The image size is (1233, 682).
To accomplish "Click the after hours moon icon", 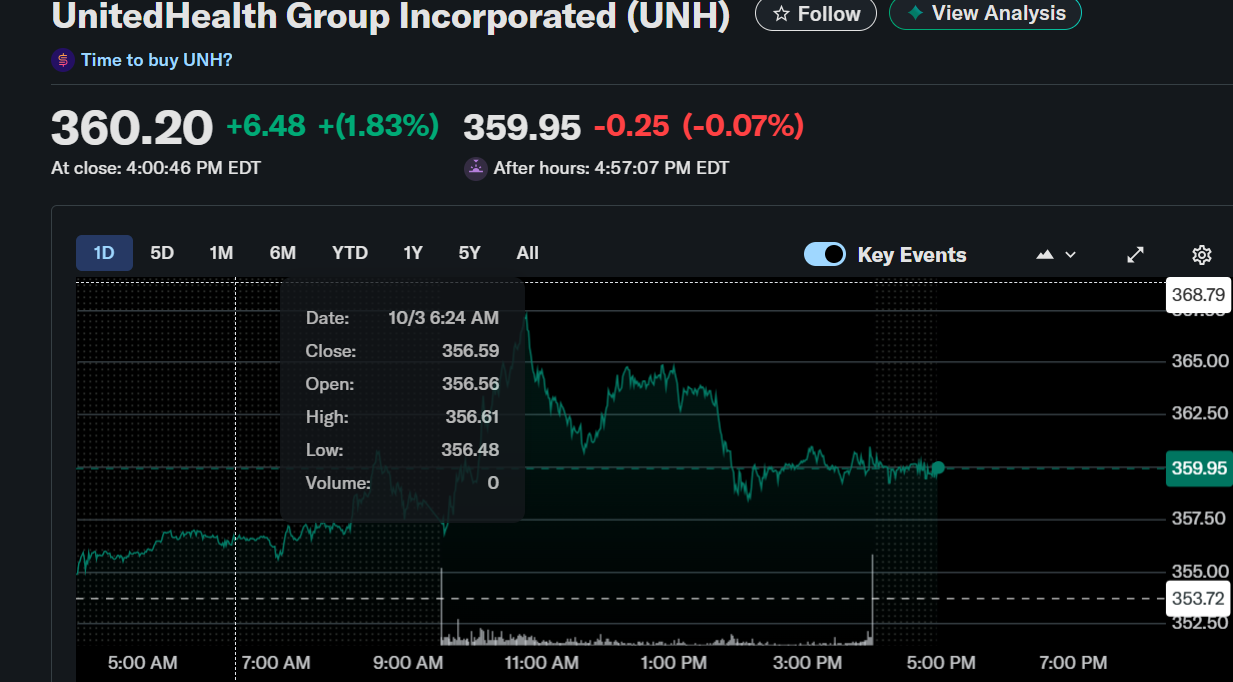I will [x=476, y=168].
